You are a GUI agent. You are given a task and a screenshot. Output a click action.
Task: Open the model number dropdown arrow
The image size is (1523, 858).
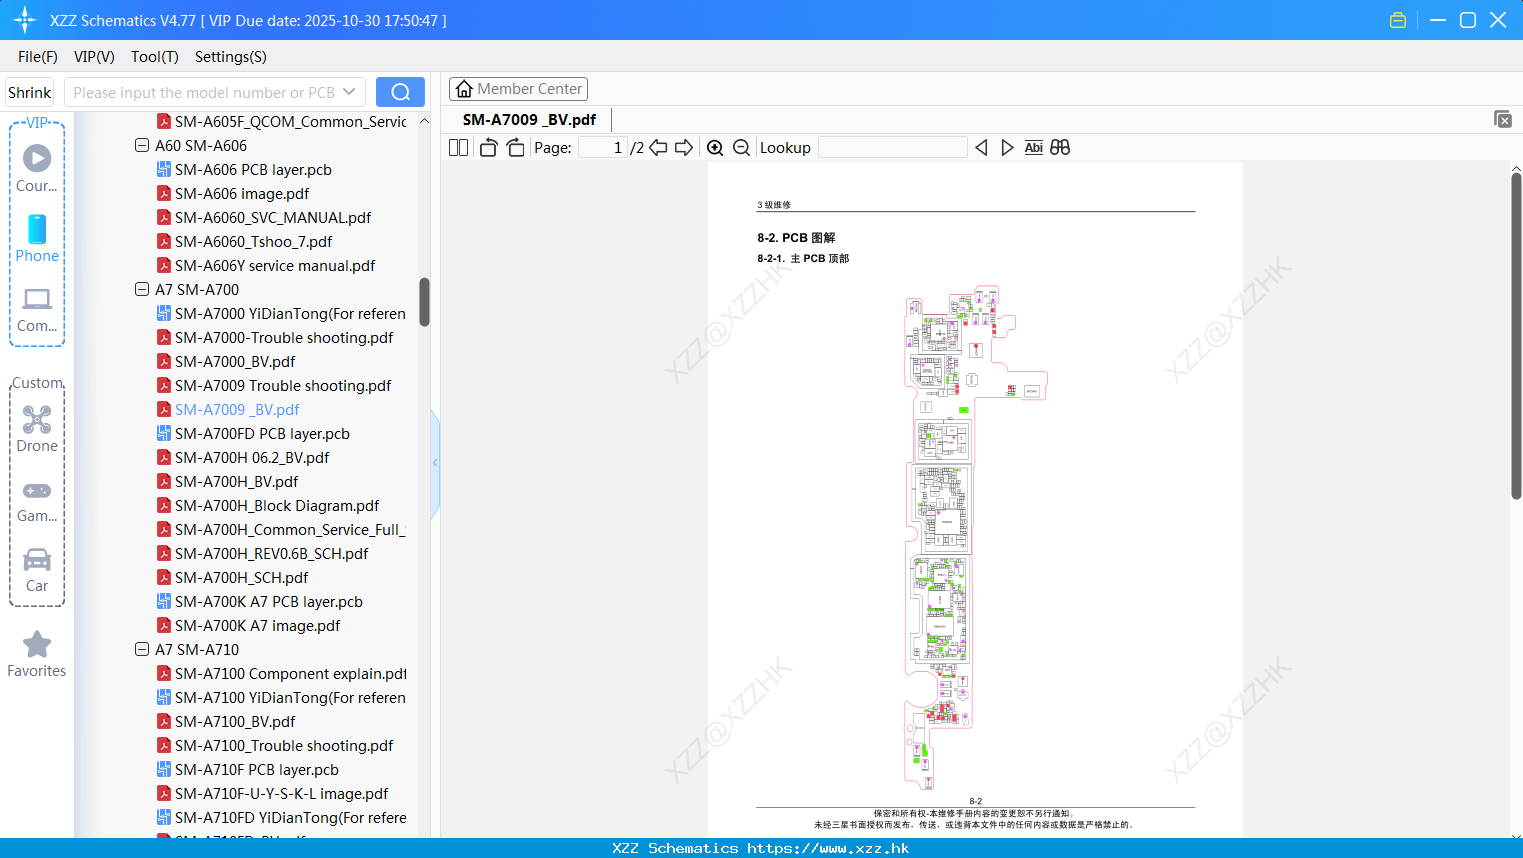(x=349, y=92)
